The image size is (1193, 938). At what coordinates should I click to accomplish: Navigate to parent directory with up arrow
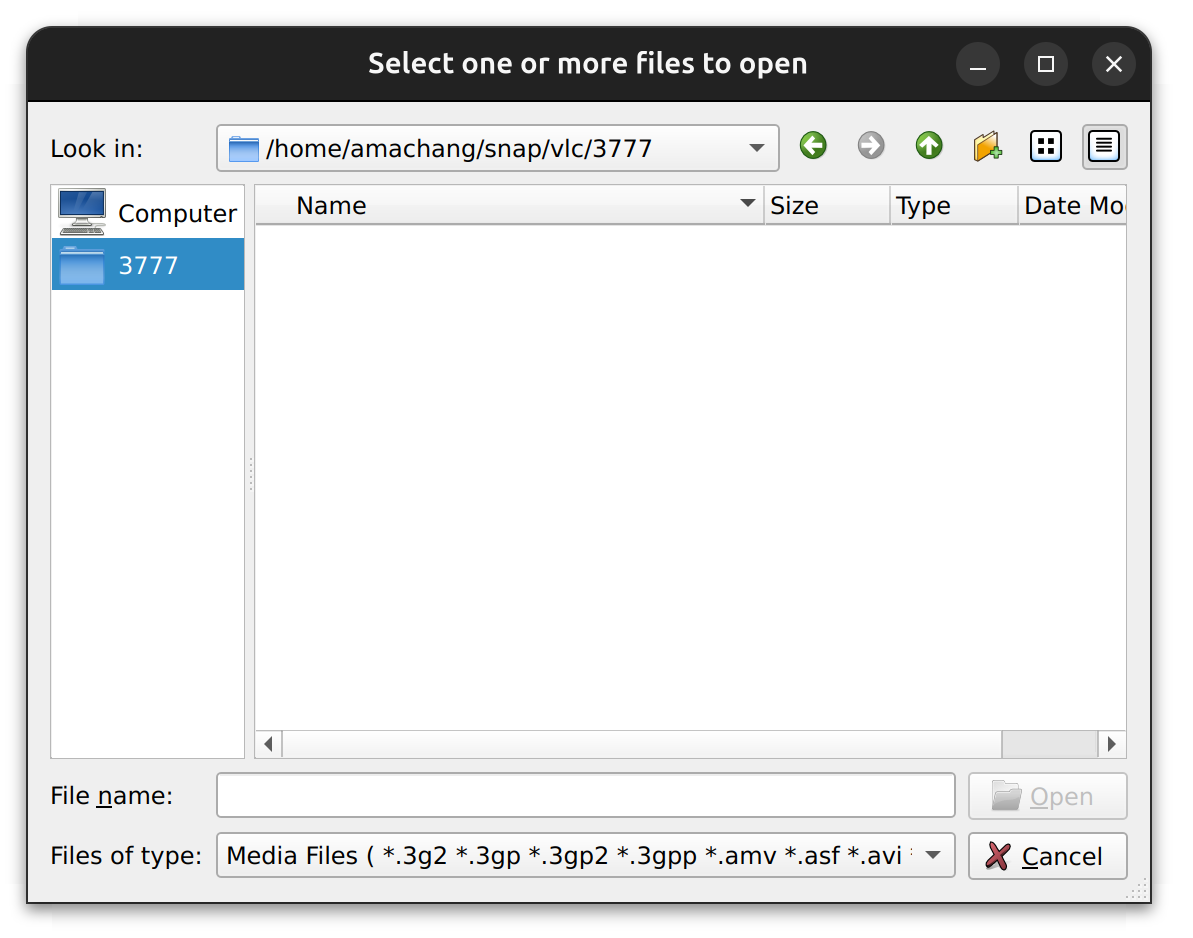[928, 146]
